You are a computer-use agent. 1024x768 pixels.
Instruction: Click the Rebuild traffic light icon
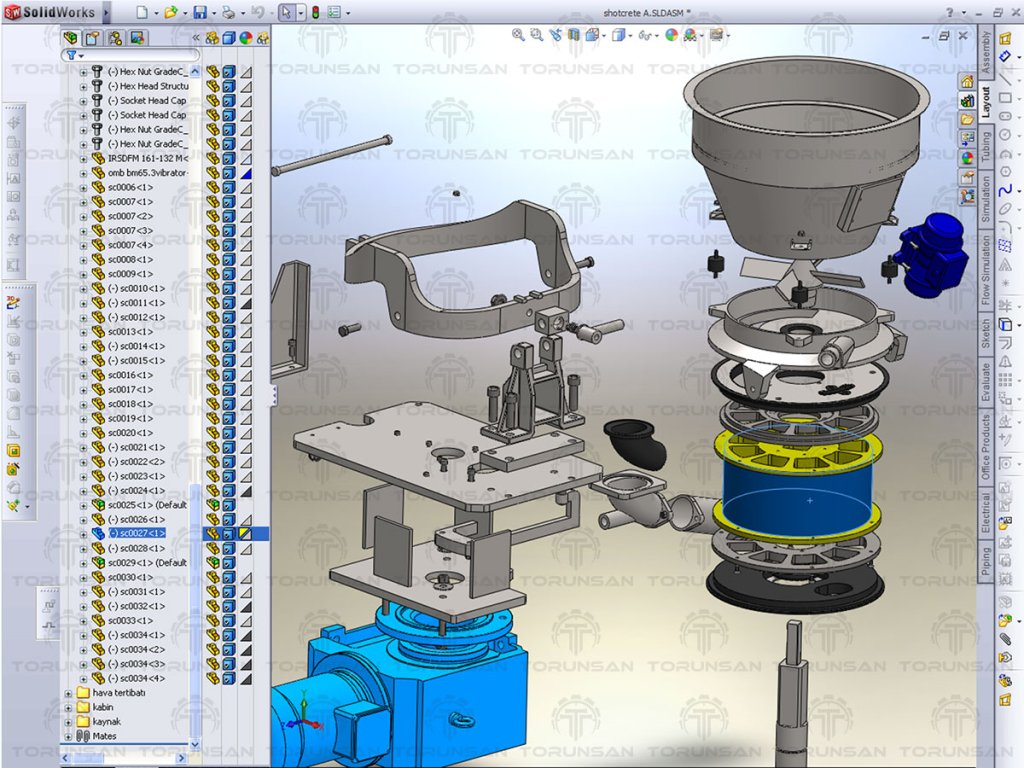pos(313,13)
